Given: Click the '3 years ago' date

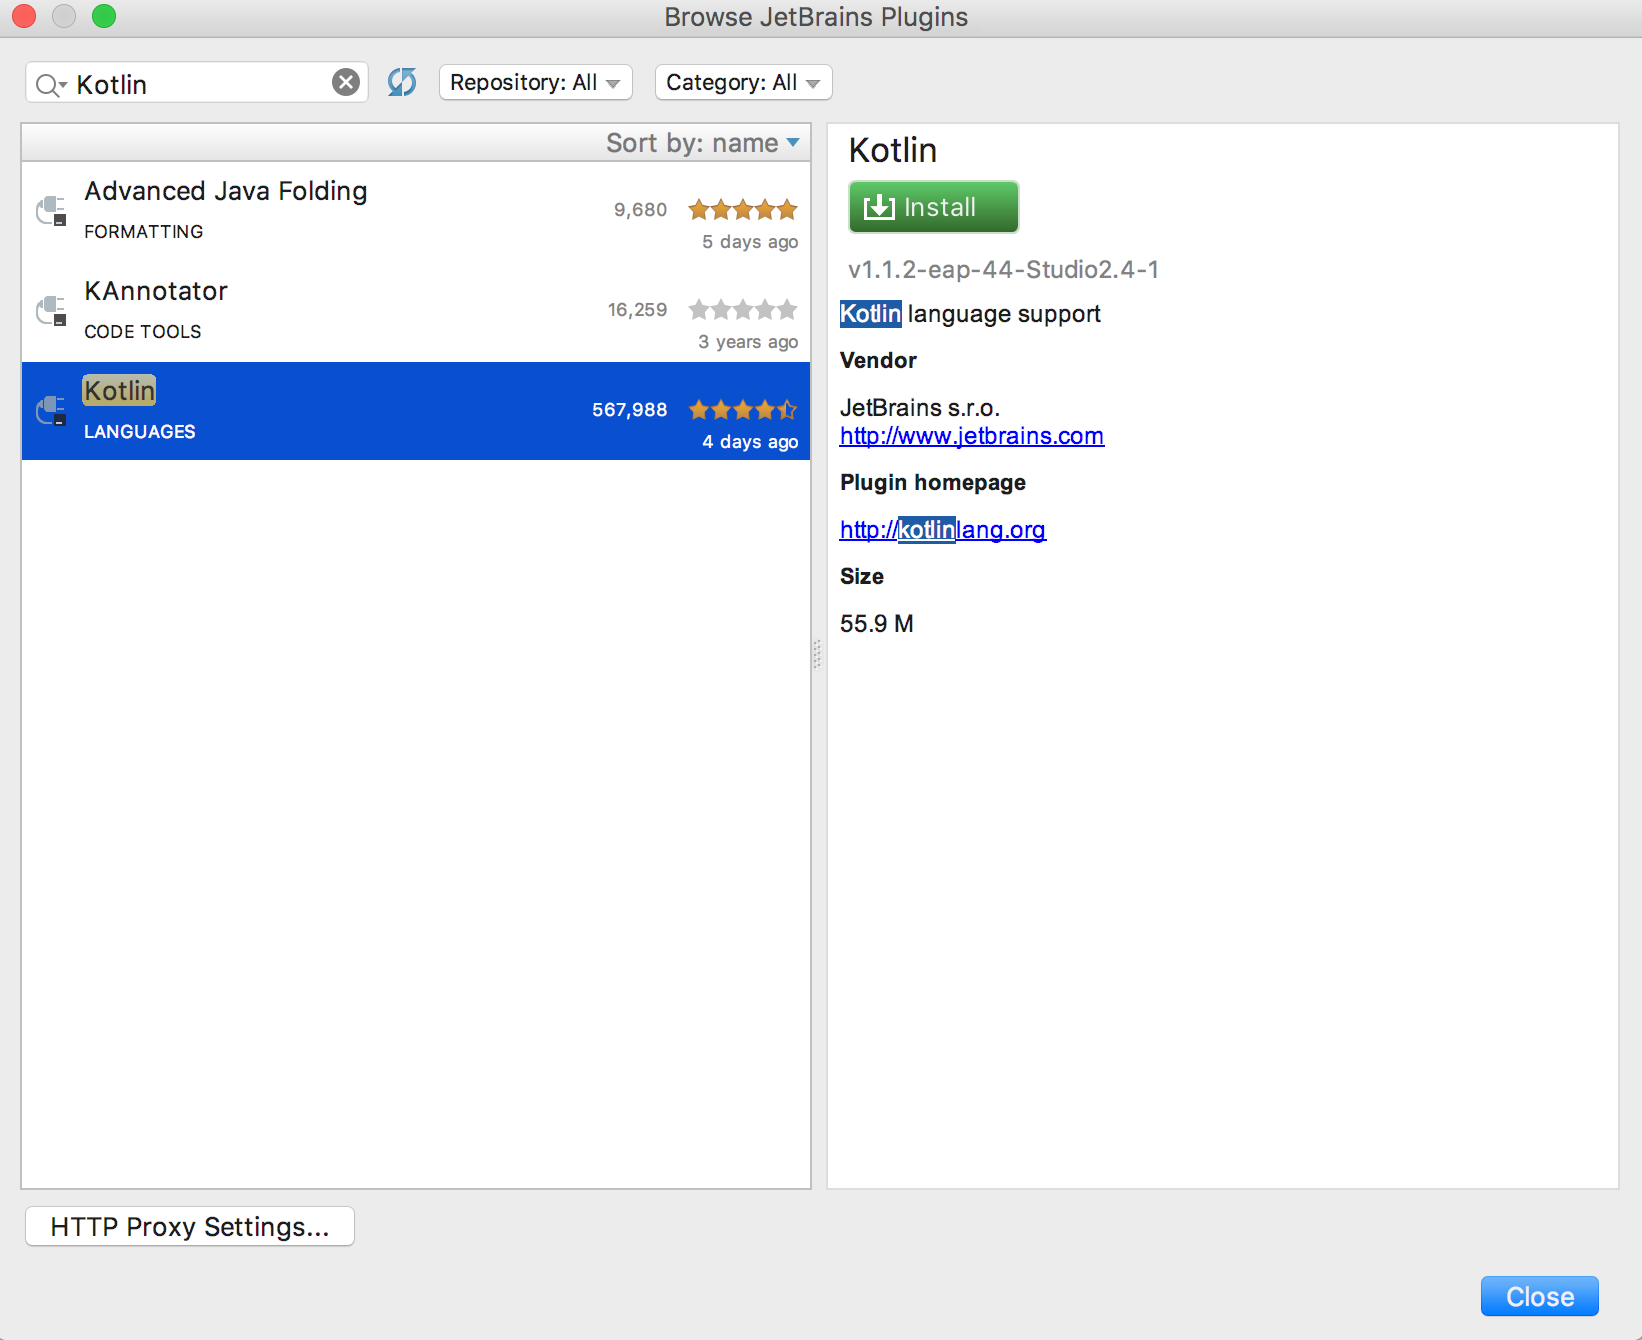Looking at the screenshot, I should click(x=748, y=342).
